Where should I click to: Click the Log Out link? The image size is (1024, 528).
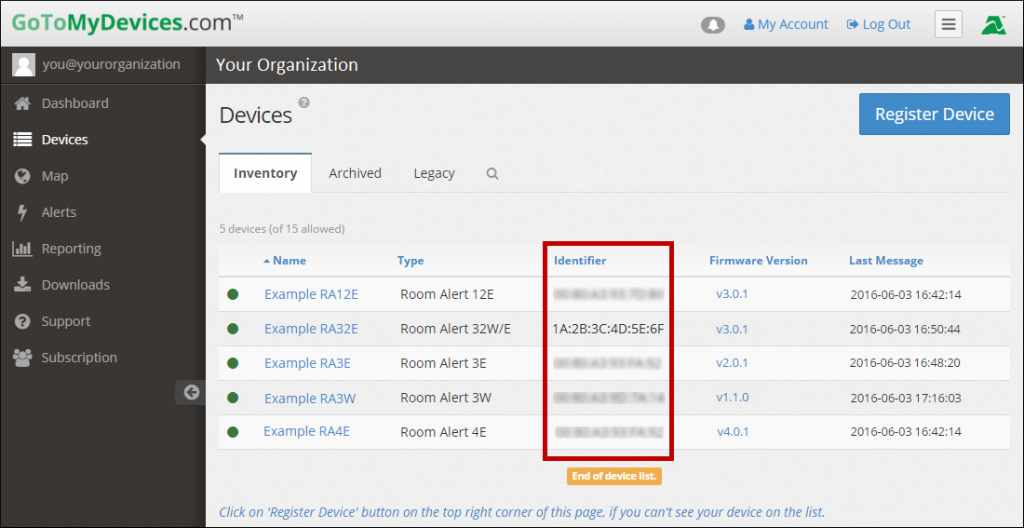(x=878, y=25)
